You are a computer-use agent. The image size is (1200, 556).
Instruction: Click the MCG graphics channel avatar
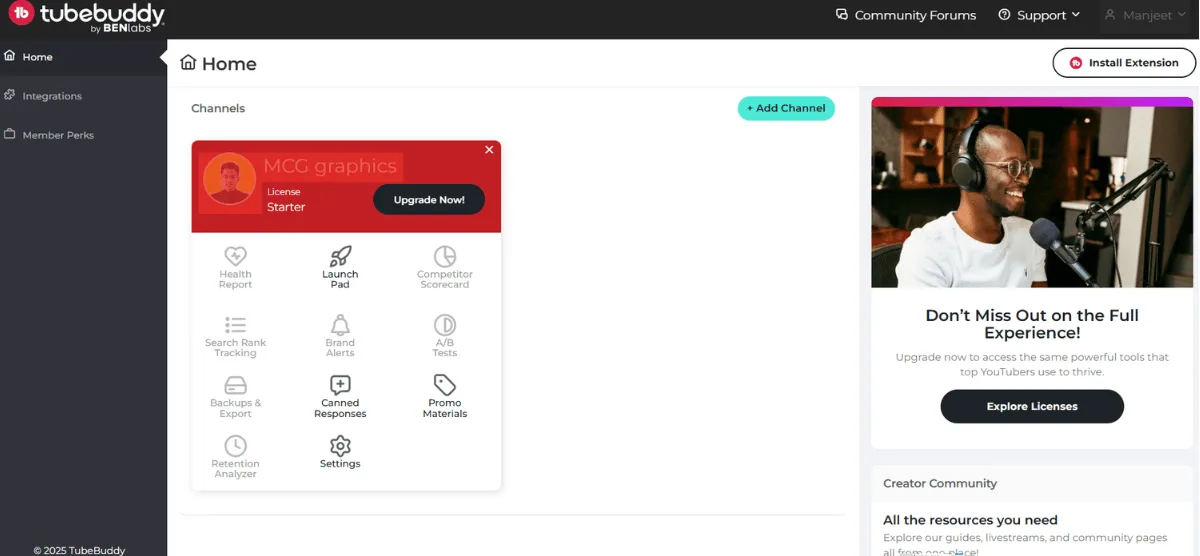tap(229, 179)
